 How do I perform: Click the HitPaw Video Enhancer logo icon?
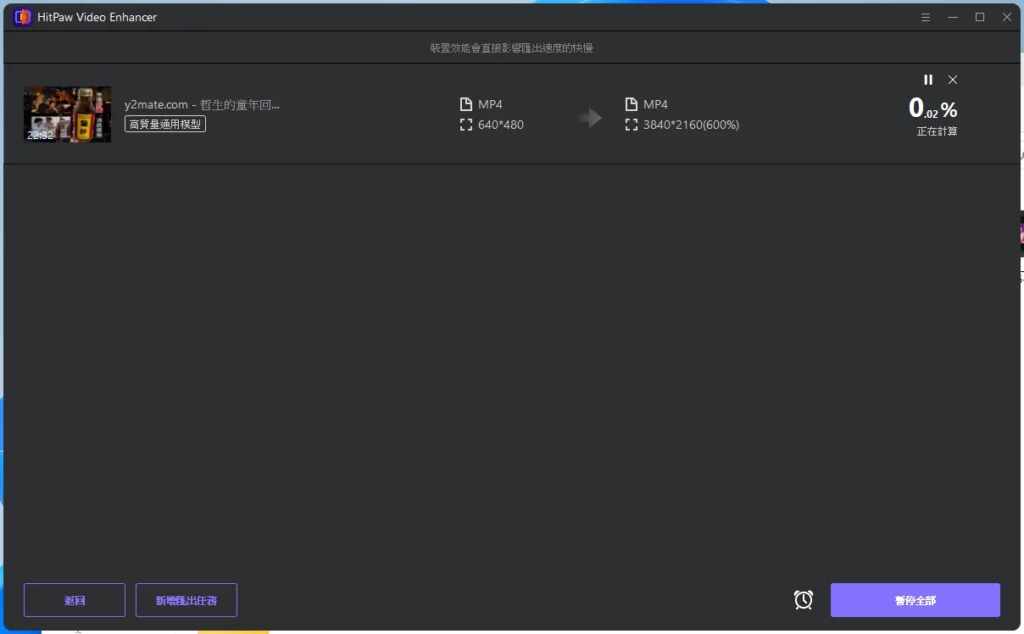pyautogui.click(x=23, y=17)
